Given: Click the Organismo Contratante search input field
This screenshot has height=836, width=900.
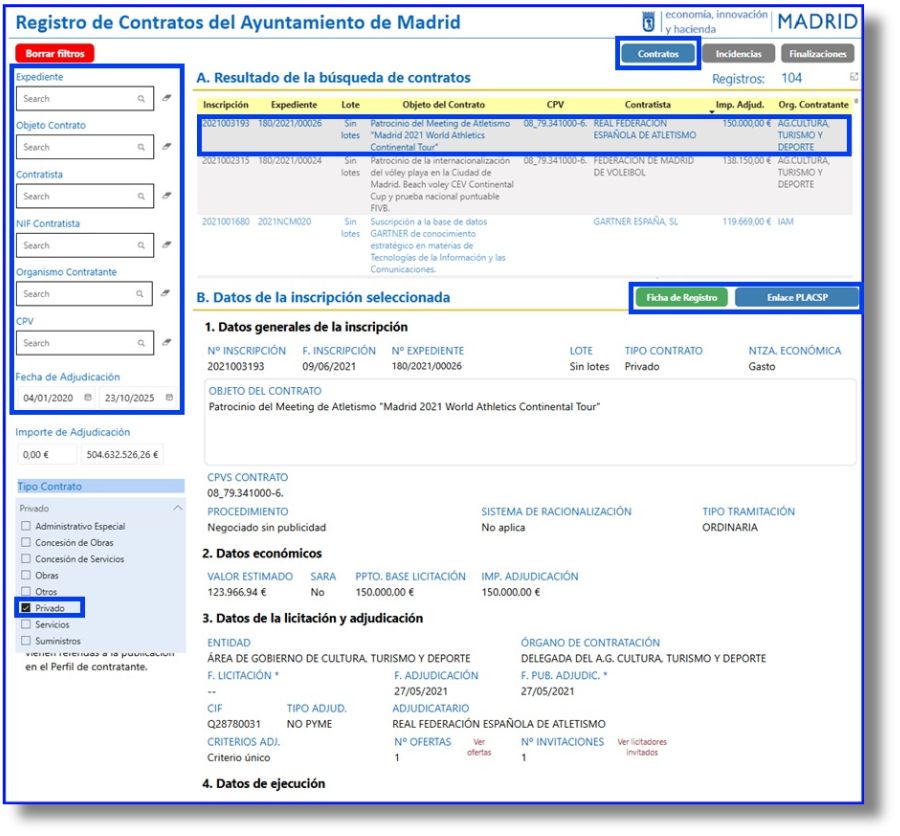Looking at the screenshot, I should [84, 293].
